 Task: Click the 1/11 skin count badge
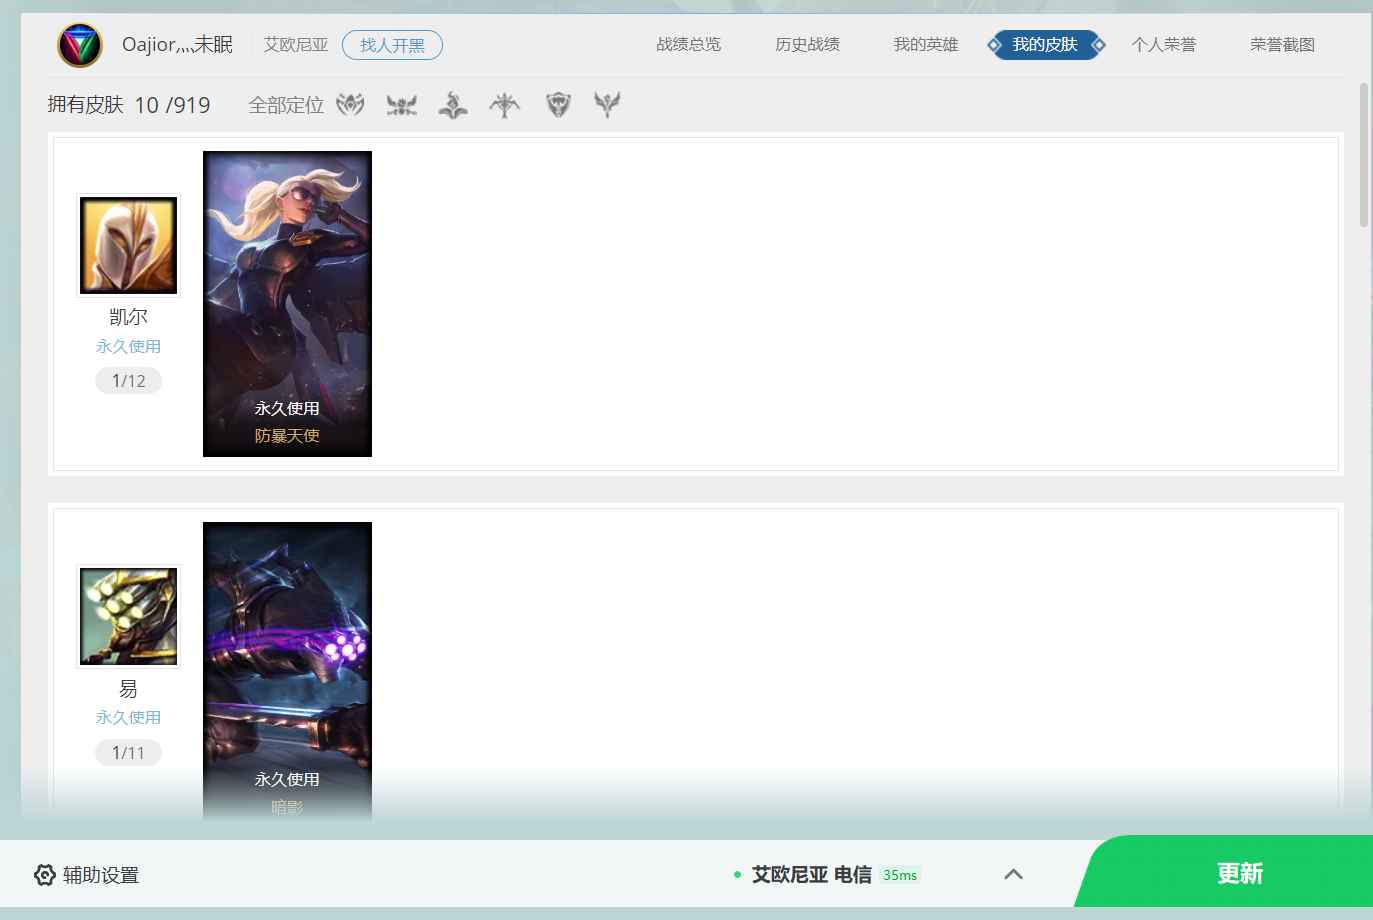[129, 753]
